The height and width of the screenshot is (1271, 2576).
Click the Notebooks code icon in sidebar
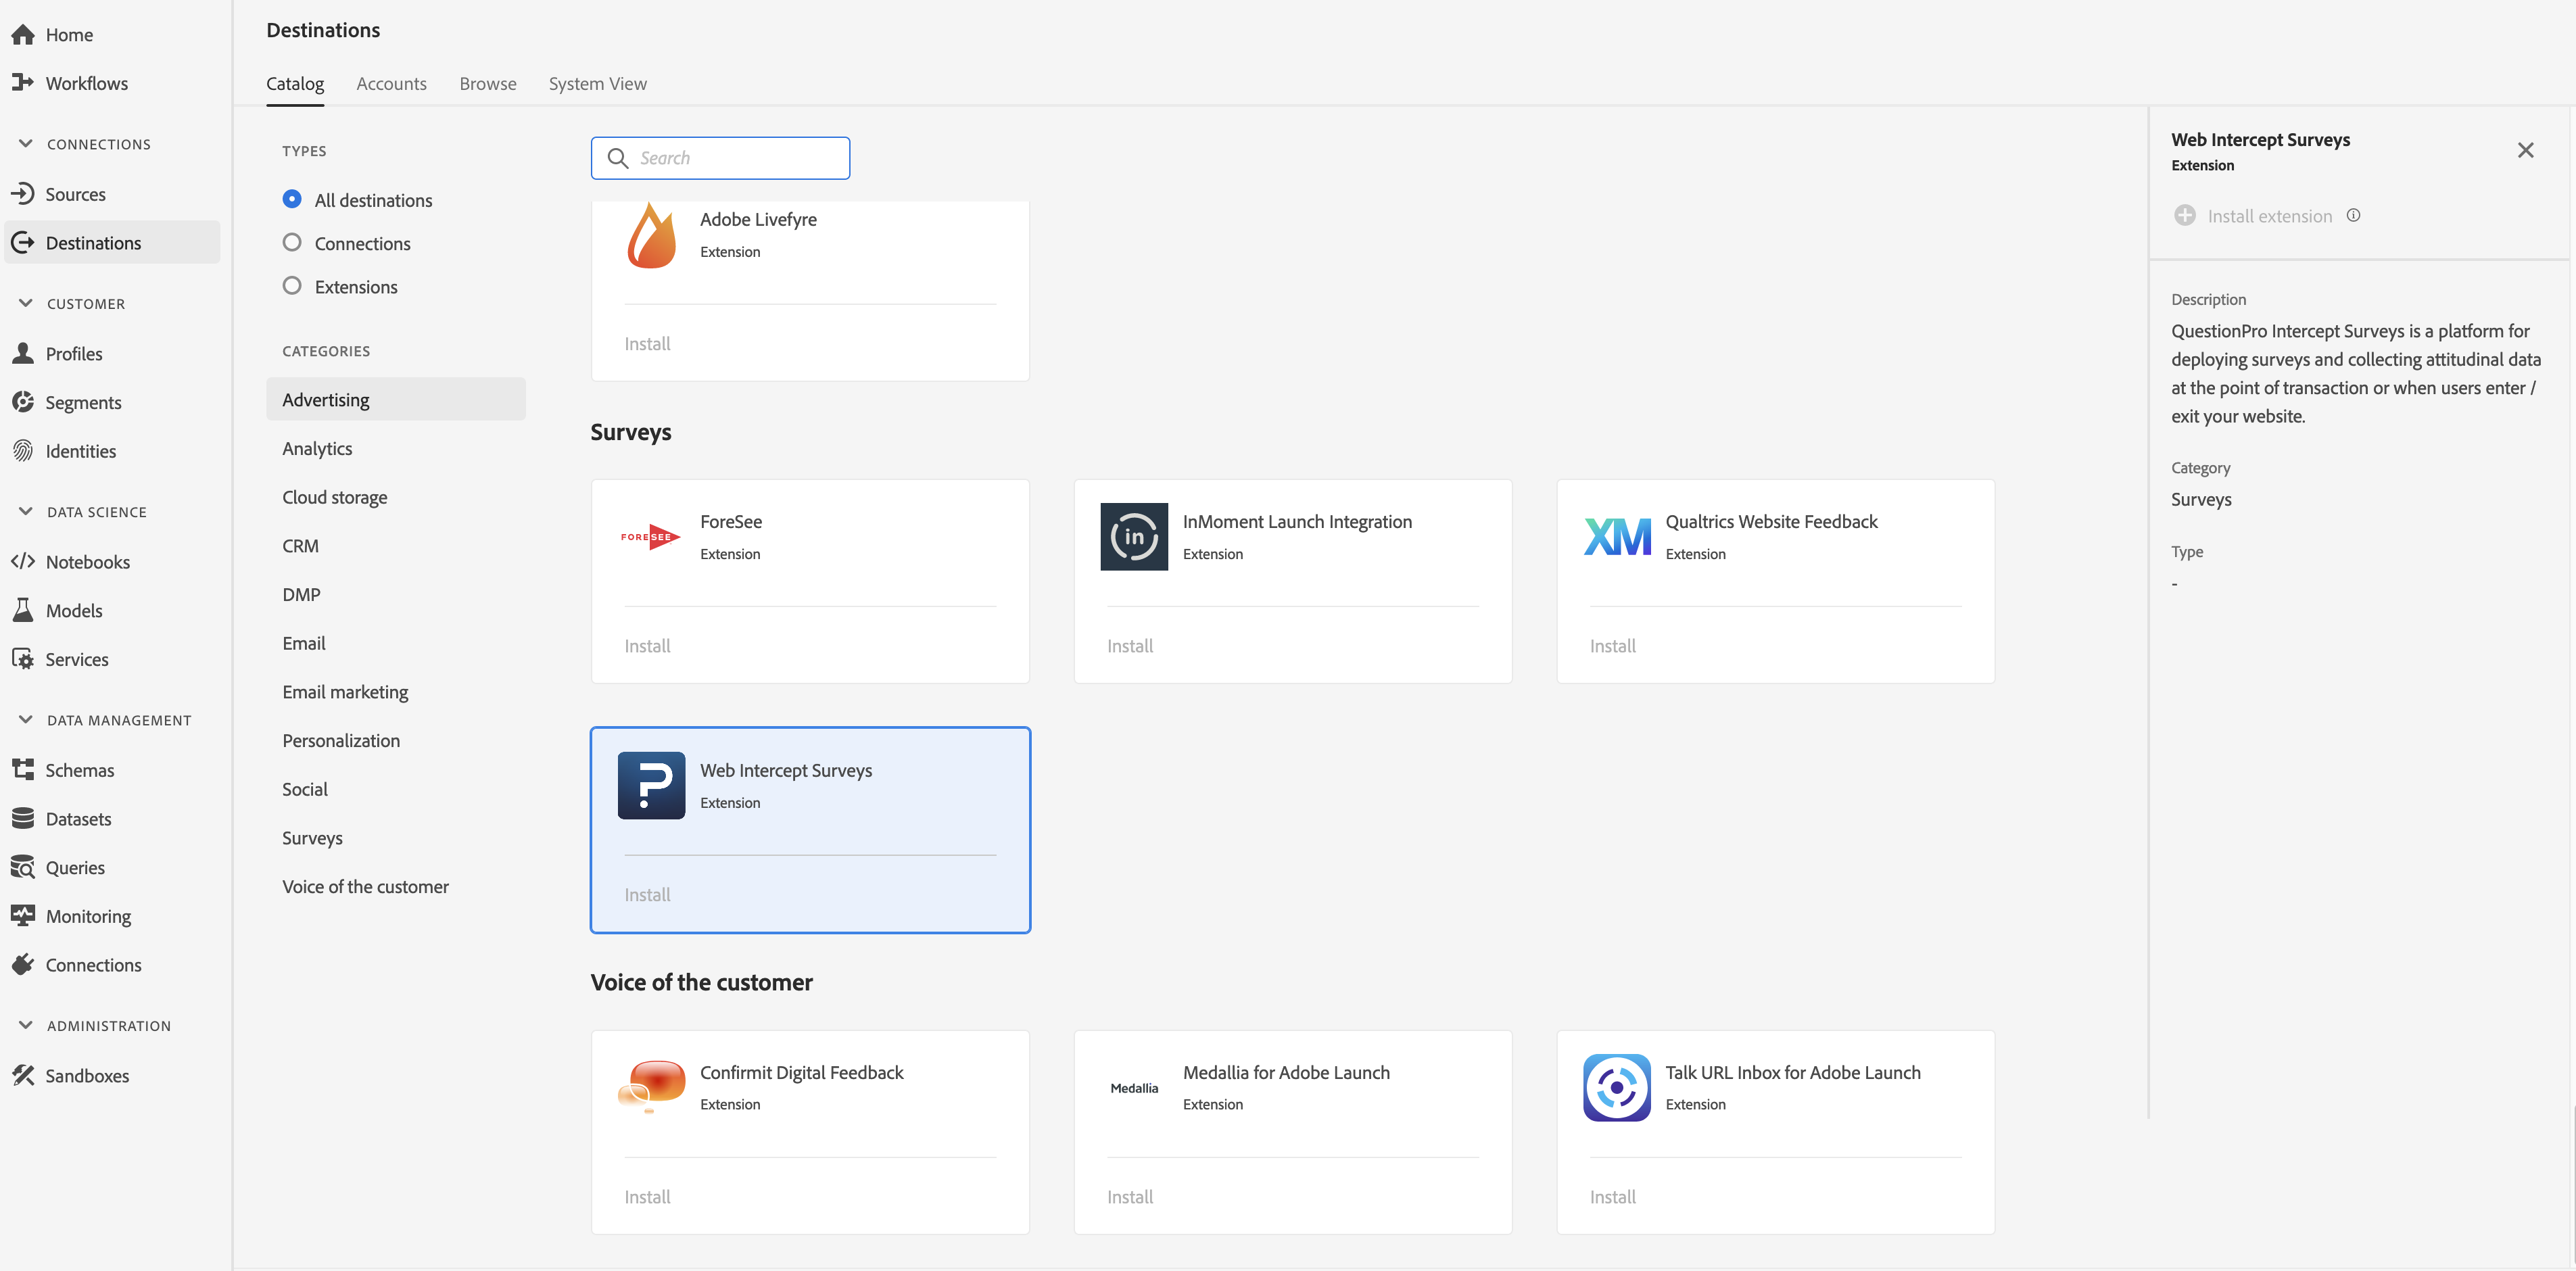point(23,561)
